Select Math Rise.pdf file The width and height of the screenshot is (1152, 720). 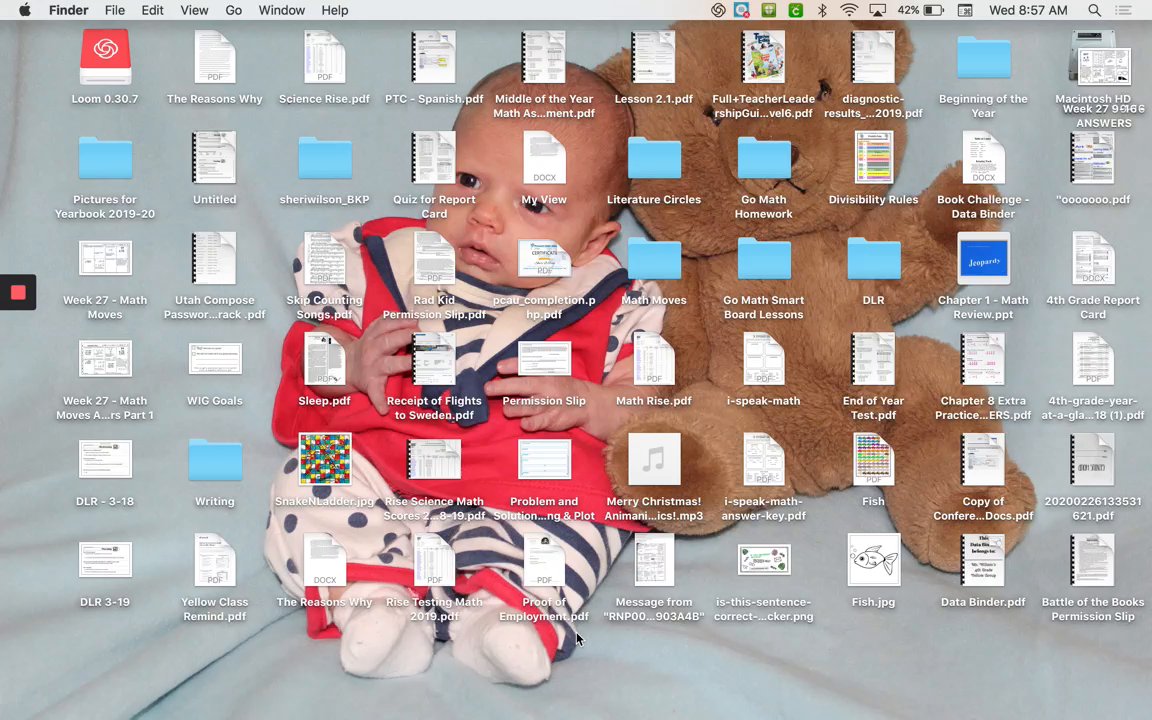(653, 359)
